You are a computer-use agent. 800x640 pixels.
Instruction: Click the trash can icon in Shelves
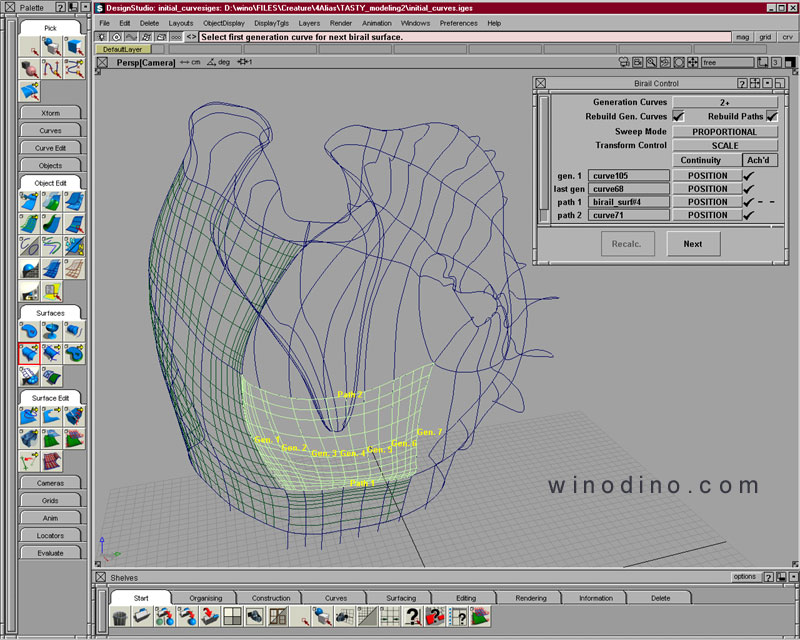click(120, 617)
